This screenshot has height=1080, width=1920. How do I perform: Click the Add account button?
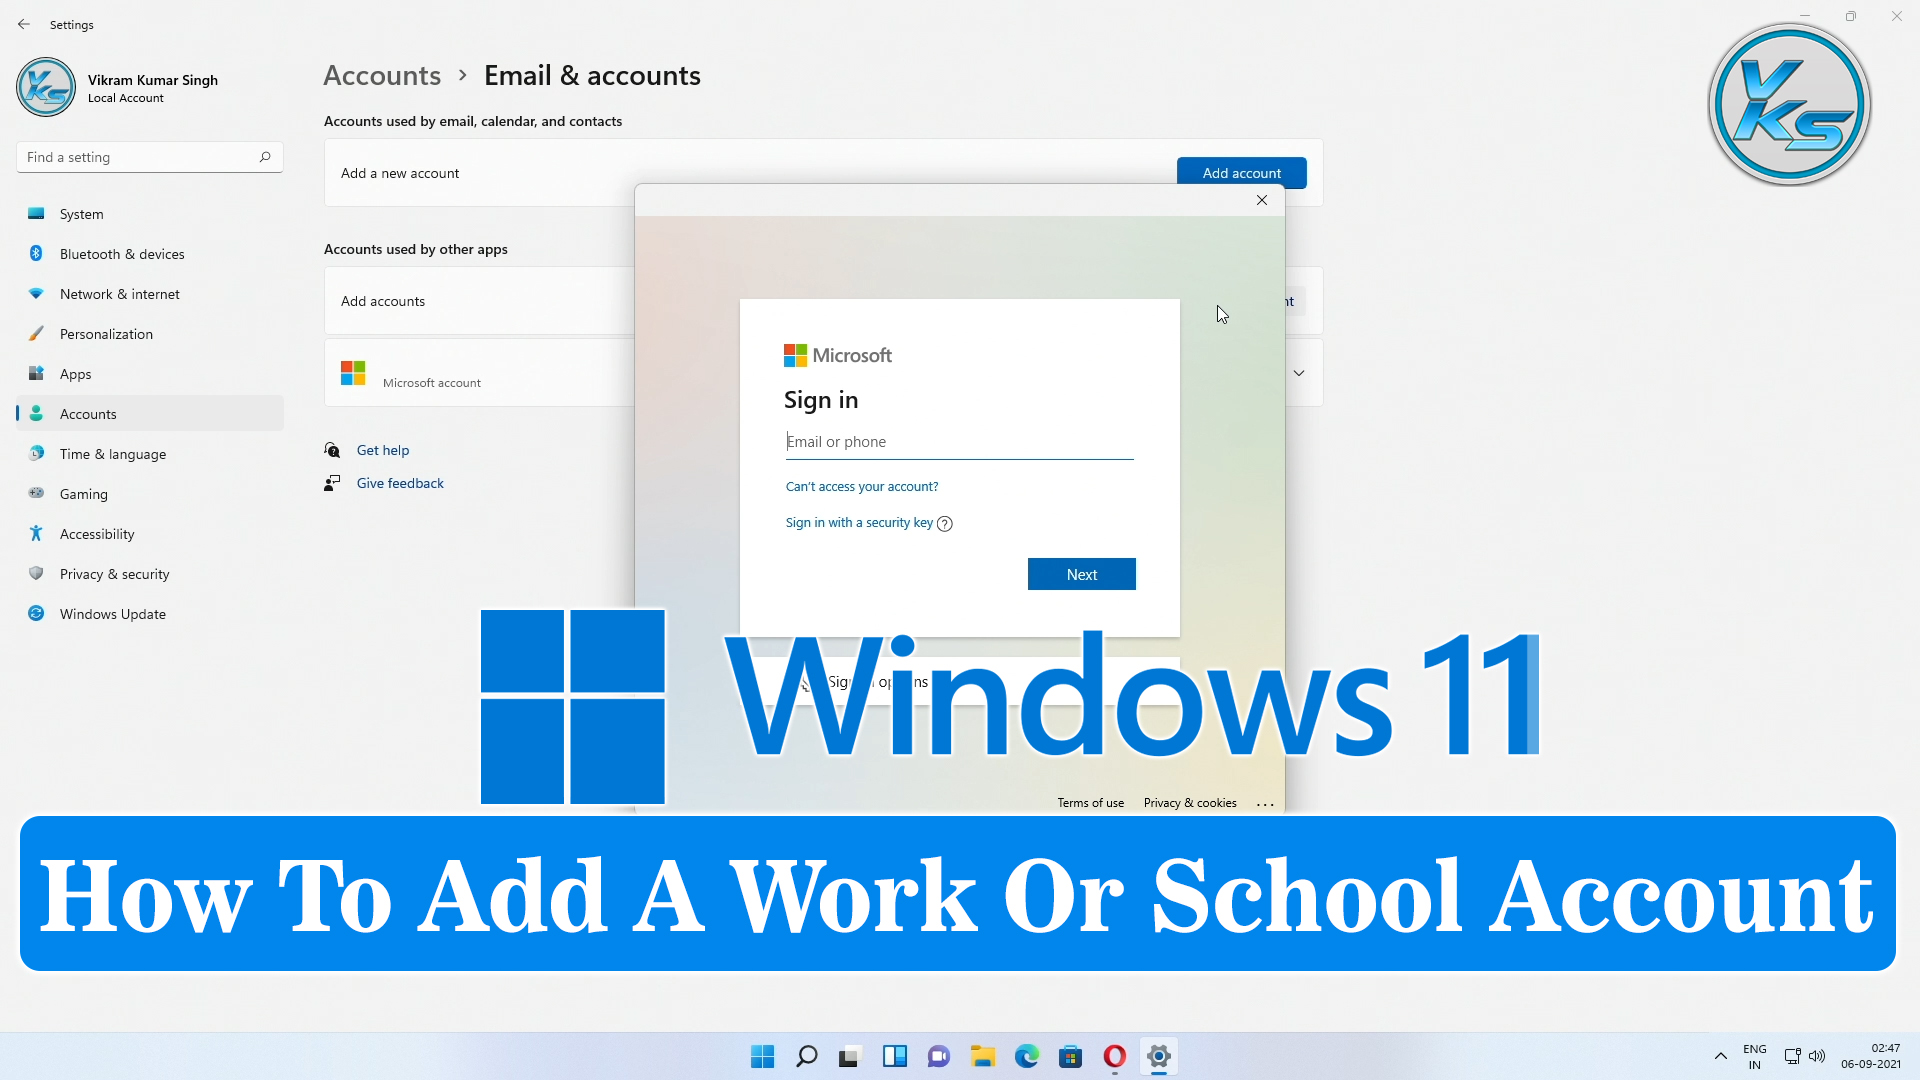pyautogui.click(x=1241, y=173)
